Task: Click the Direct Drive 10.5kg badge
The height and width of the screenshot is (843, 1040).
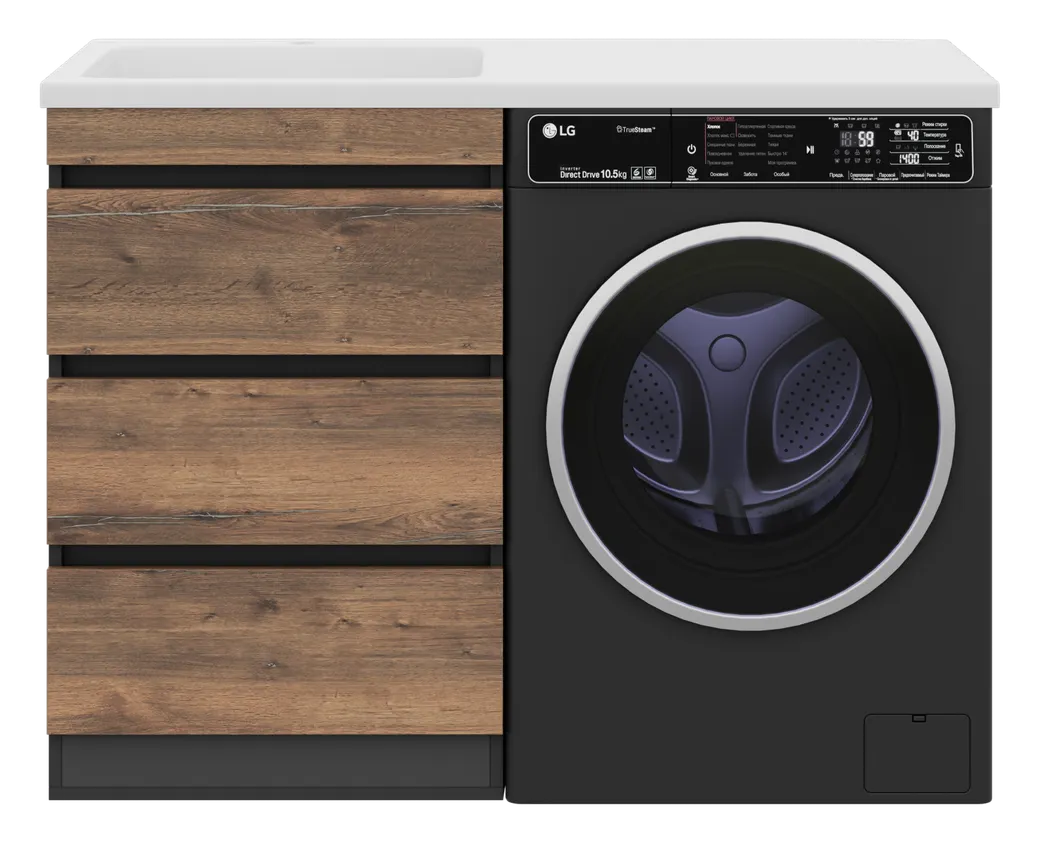Action: 593,174
